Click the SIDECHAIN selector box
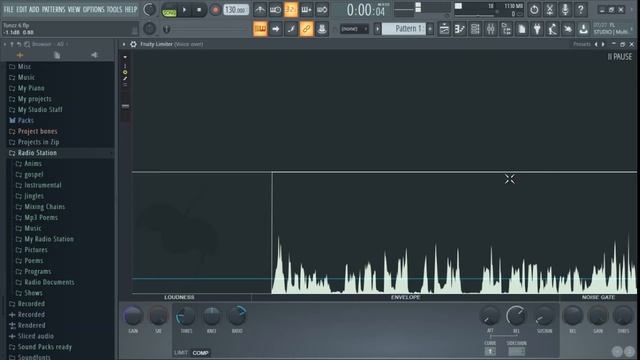 coord(516,351)
